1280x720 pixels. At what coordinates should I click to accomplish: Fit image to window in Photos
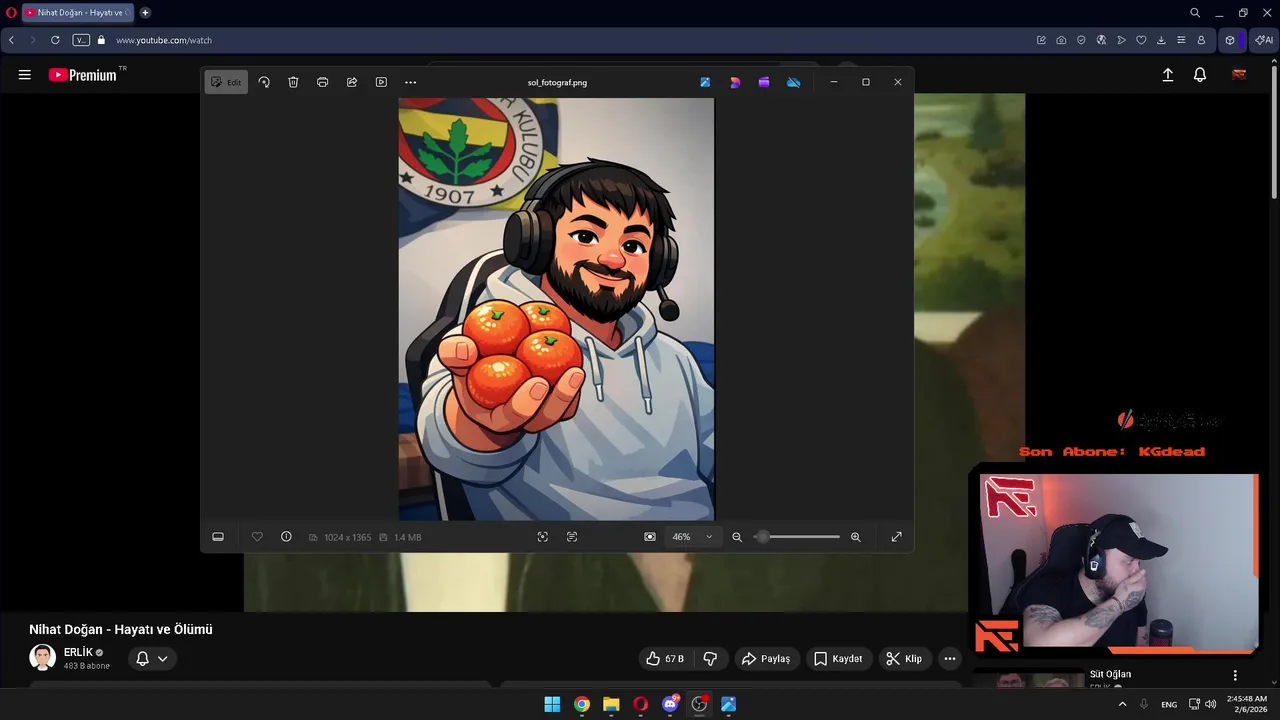(650, 537)
